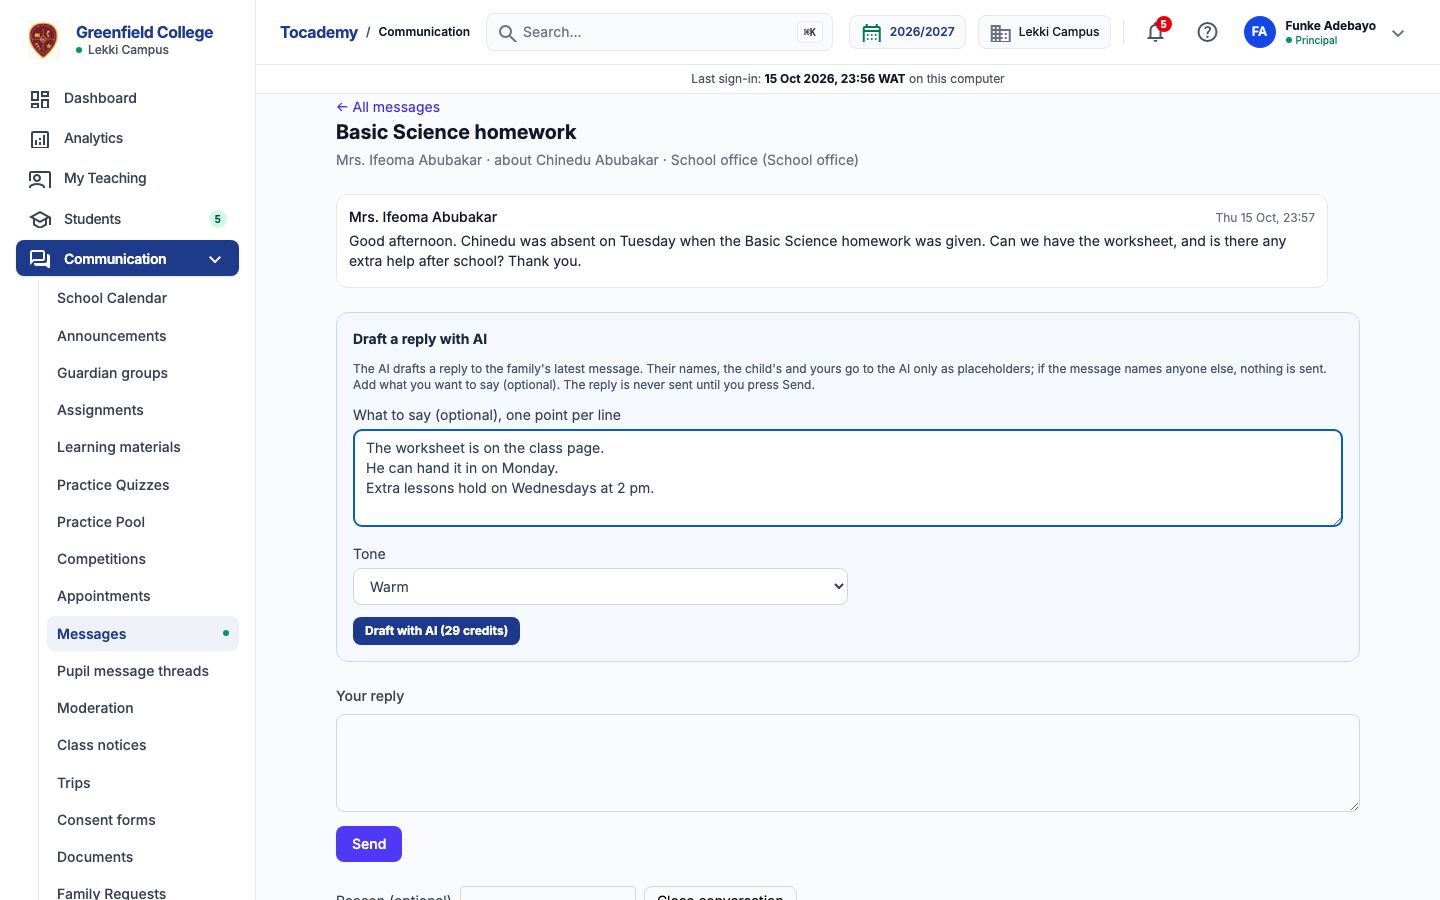The width and height of the screenshot is (1440, 900).
Task: Open Pupil message threads
Action: pyautogui.click(x=143, y=671)
